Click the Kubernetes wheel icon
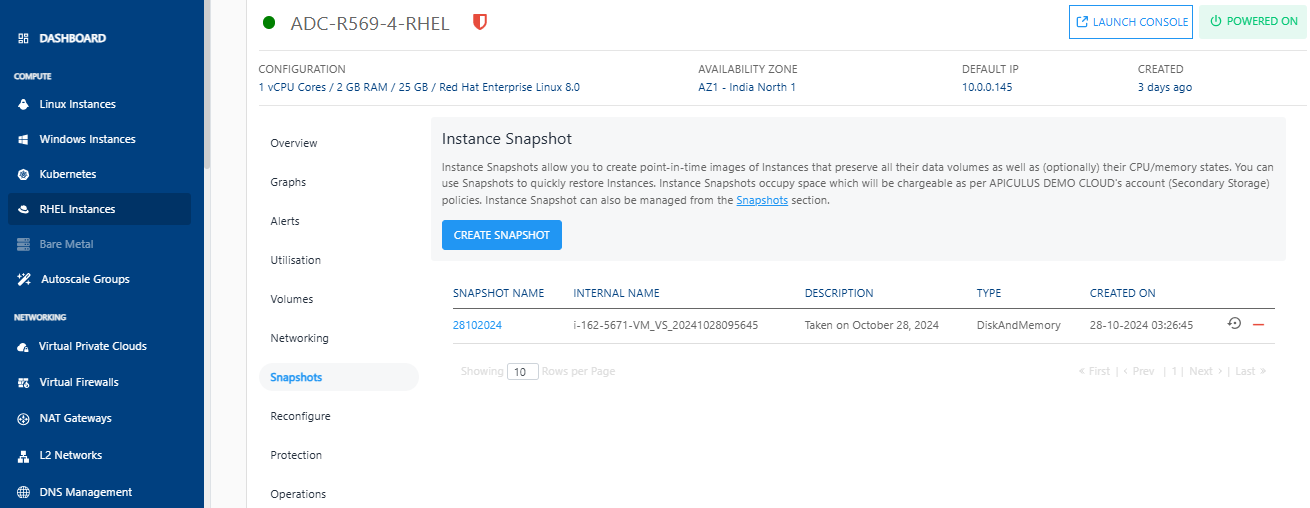 tap(23, 174)
